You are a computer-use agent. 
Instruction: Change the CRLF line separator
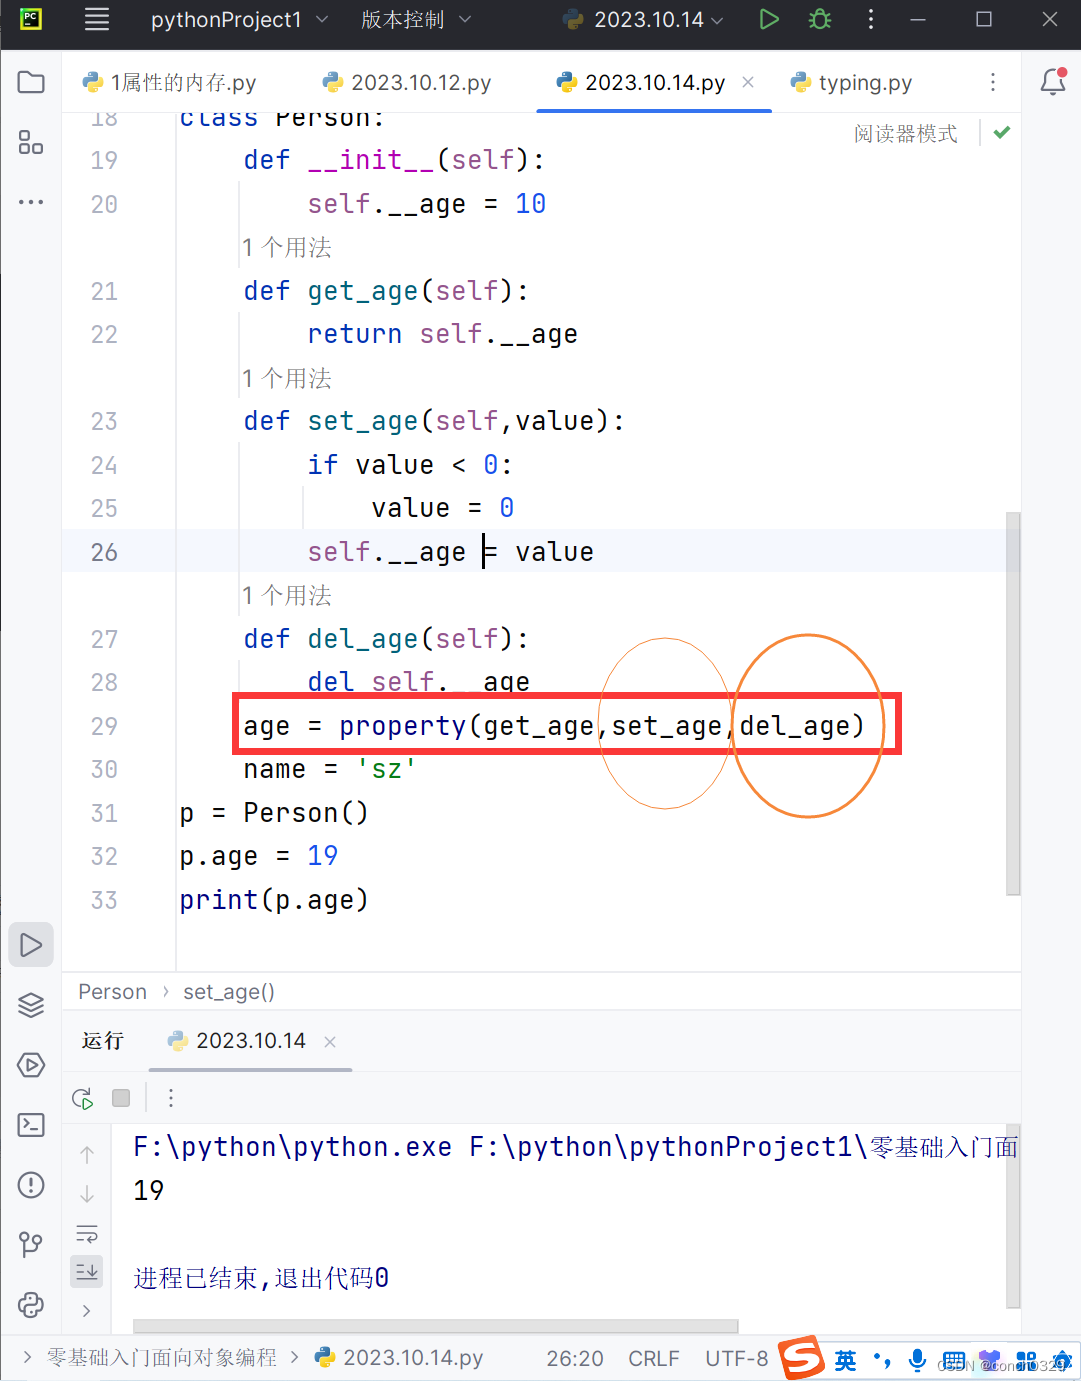tap(654, 1358)
